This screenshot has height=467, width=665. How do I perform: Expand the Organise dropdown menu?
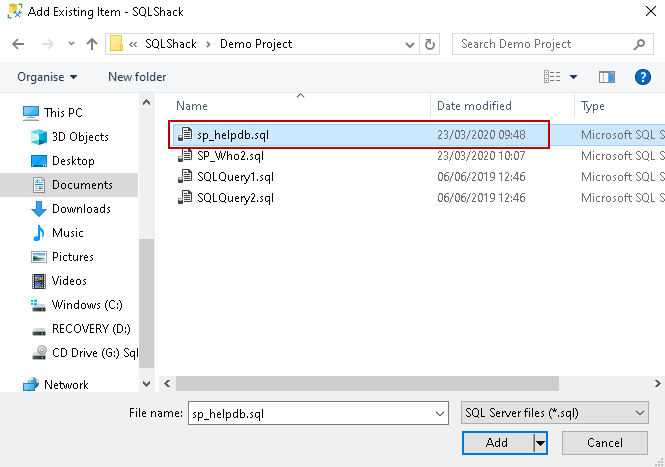(47, 77)
